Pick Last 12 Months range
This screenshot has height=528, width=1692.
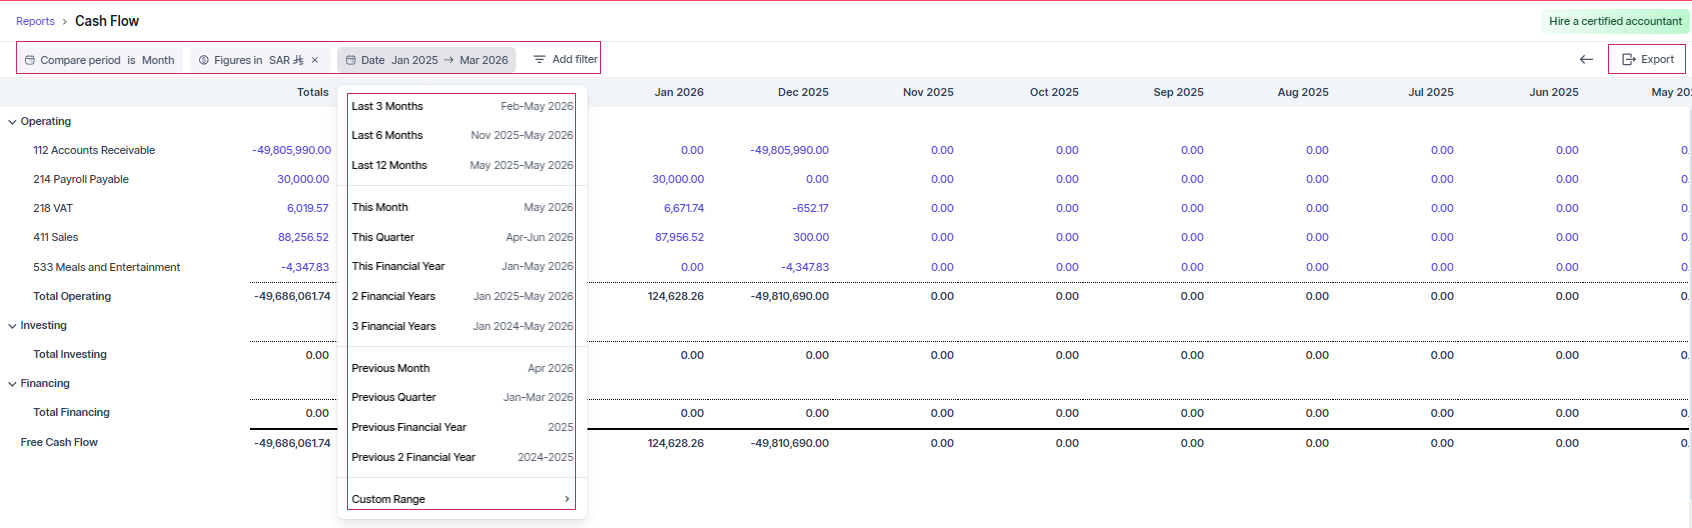(x=461, y=165)
